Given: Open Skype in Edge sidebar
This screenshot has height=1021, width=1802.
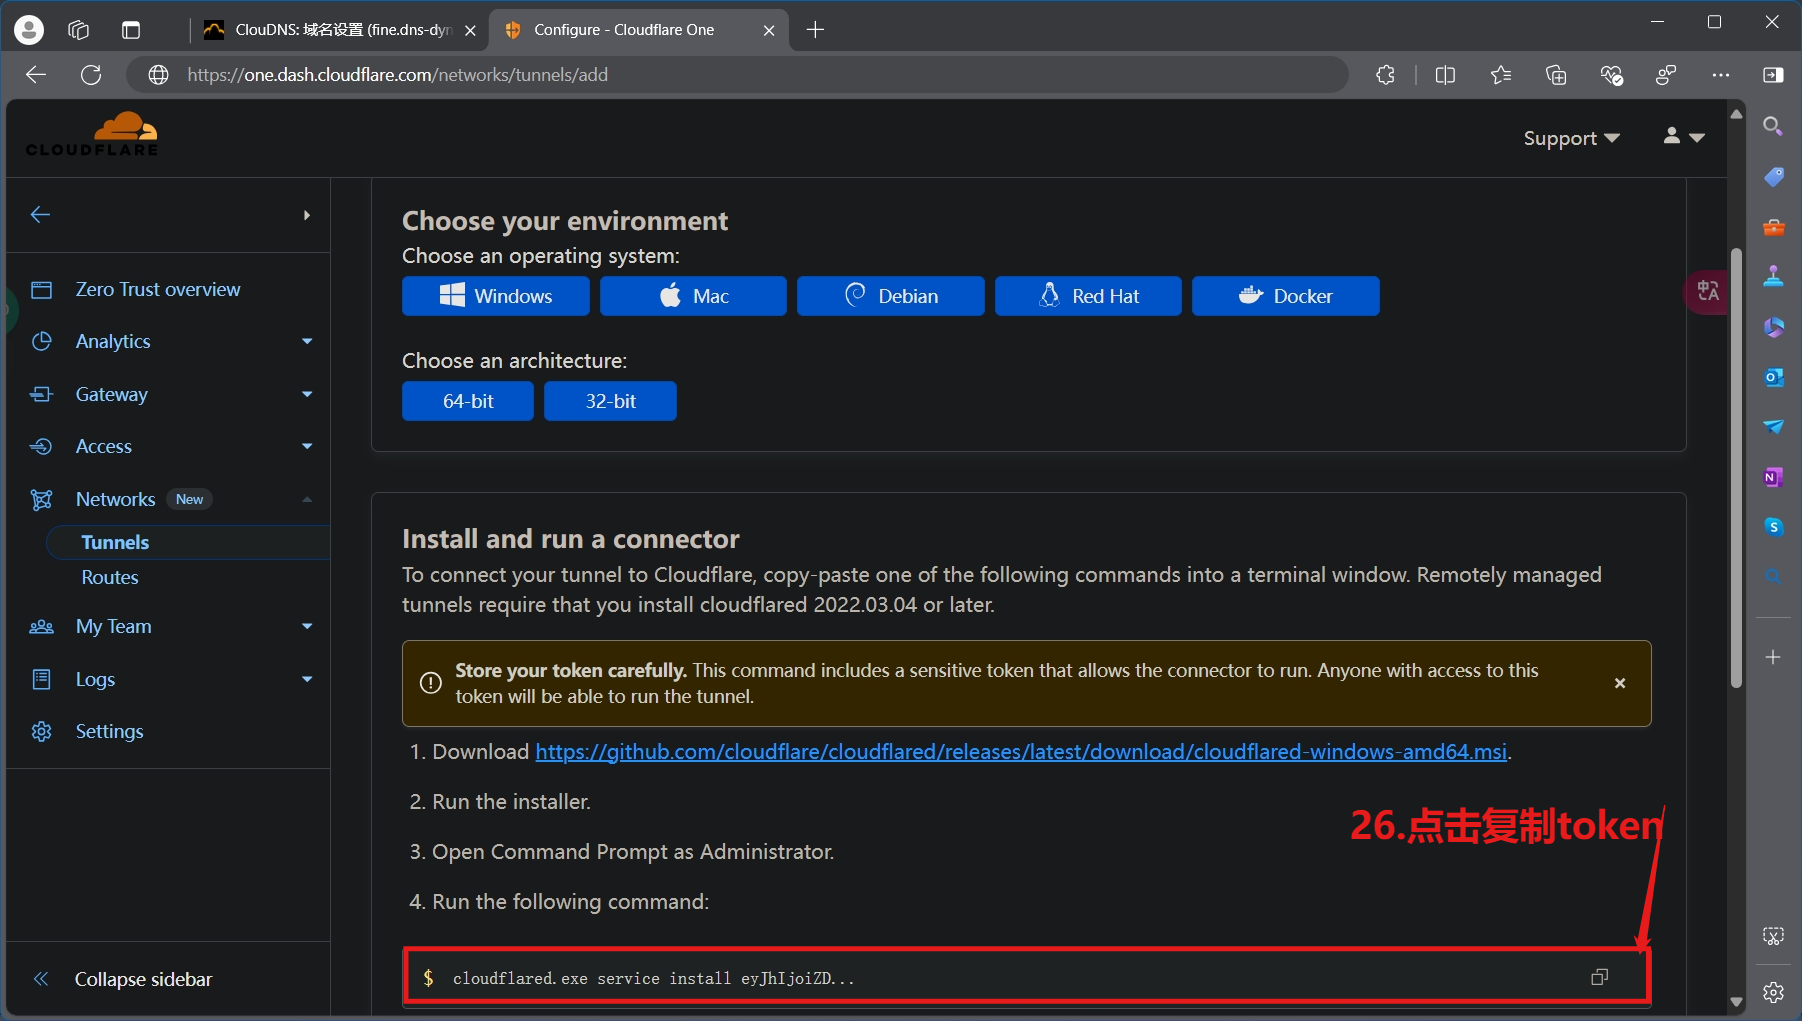Looking at the screenshot, I should 1773,527.
